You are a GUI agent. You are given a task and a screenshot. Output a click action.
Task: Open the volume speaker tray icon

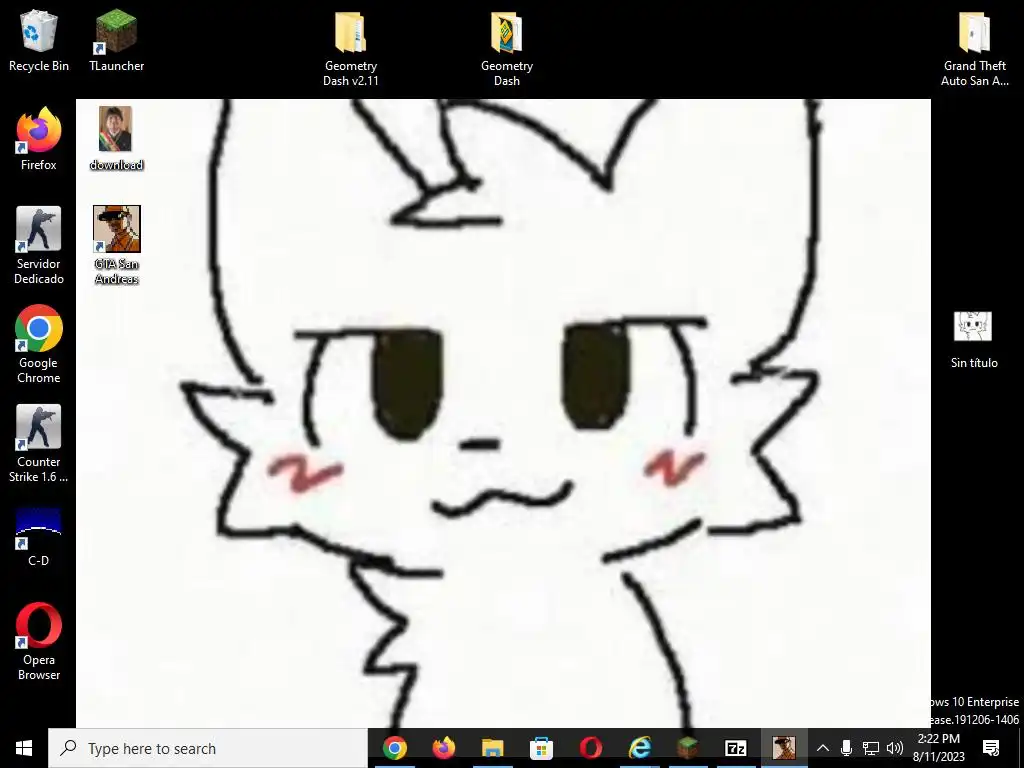(895, 748)
